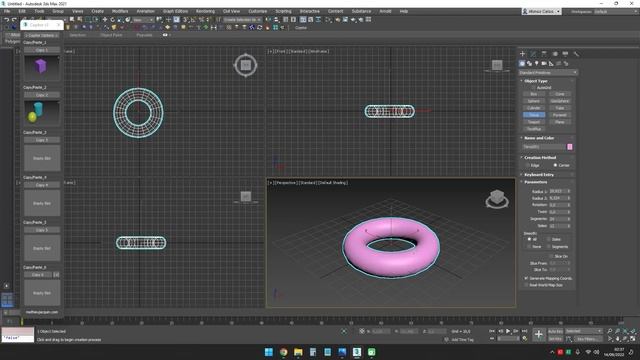Switch to 3ds Max taskbar icon
This screenshot has height=360, width=640.
[x=357, y=352]
